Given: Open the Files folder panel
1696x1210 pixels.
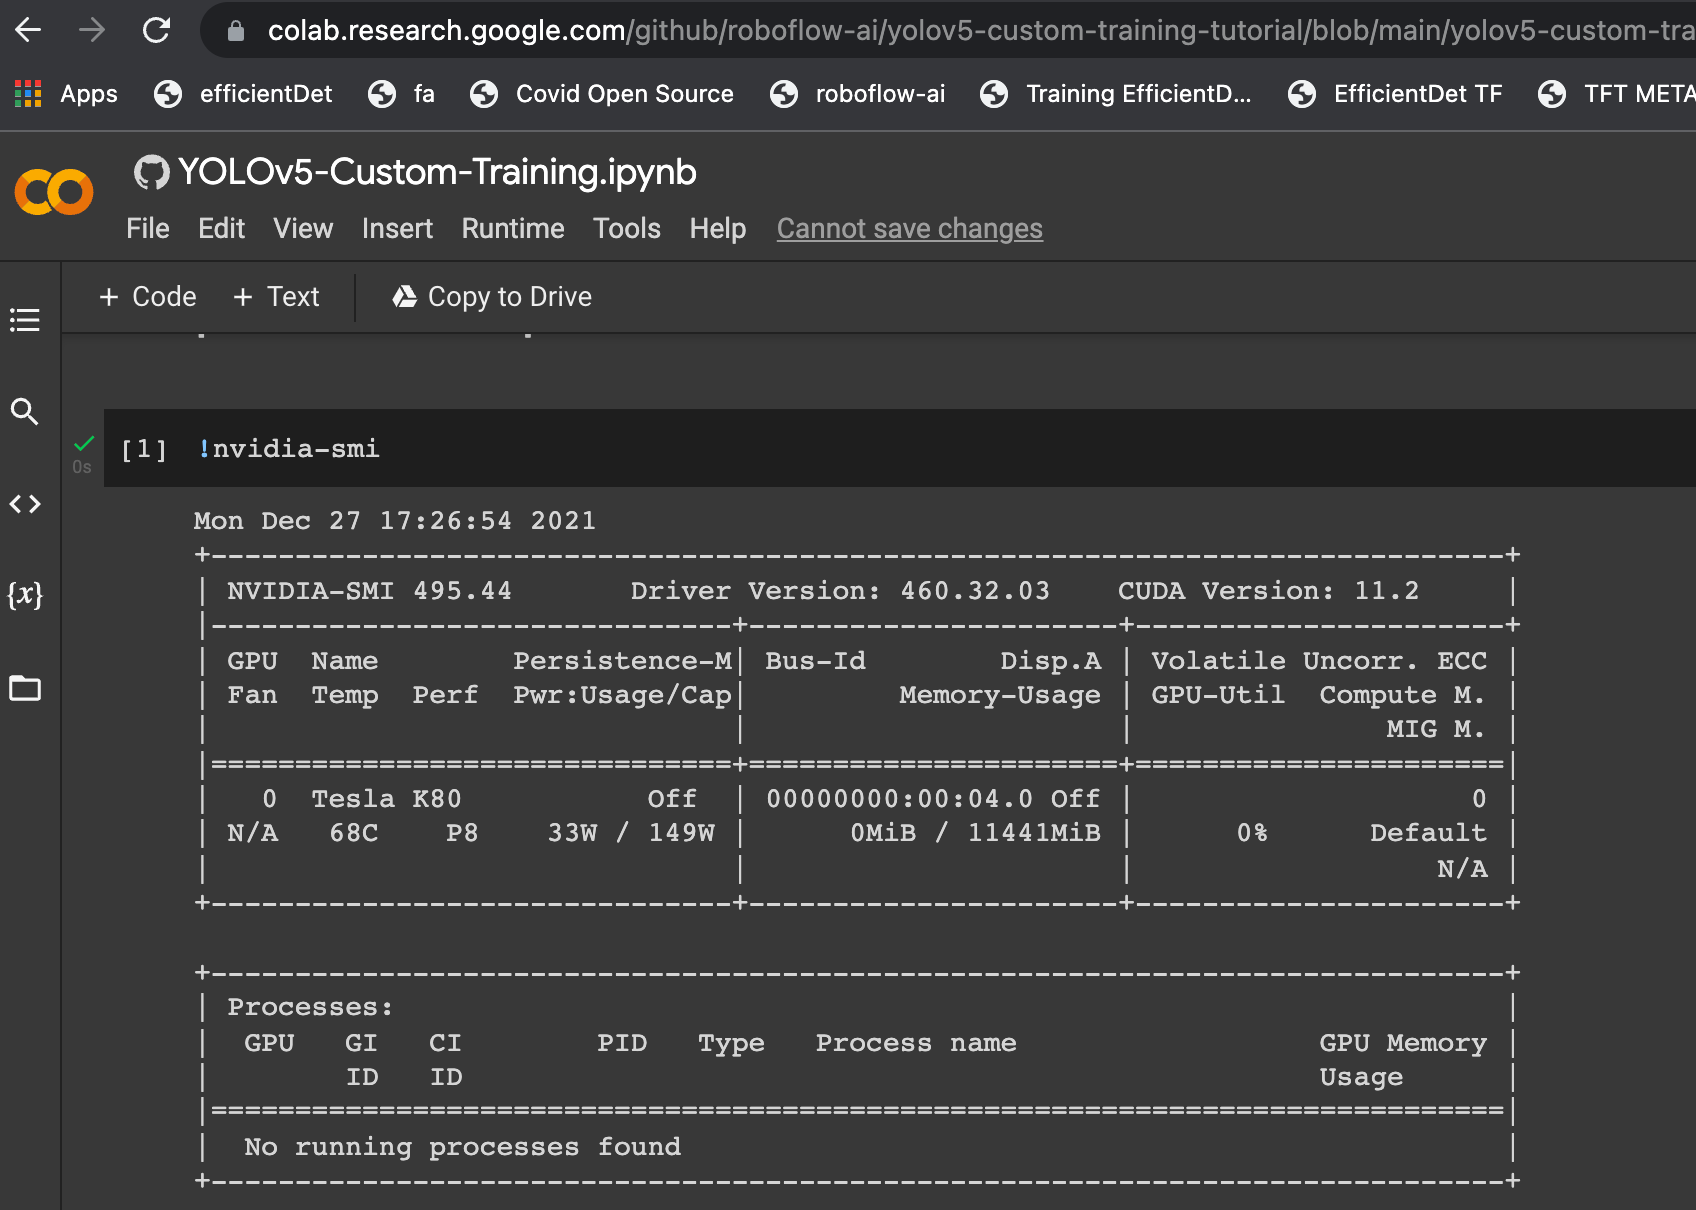Looking at the screenshot, I should click(x=25, y=688).
